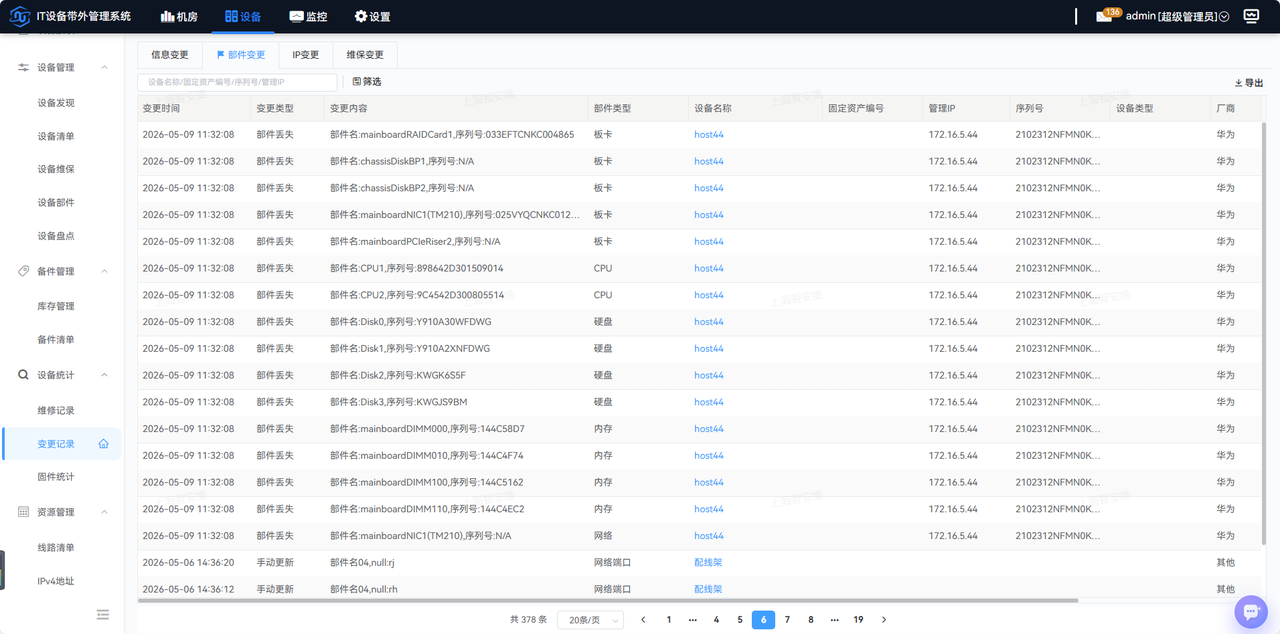Go to the previous page arrow

click(x=643, y=620)
